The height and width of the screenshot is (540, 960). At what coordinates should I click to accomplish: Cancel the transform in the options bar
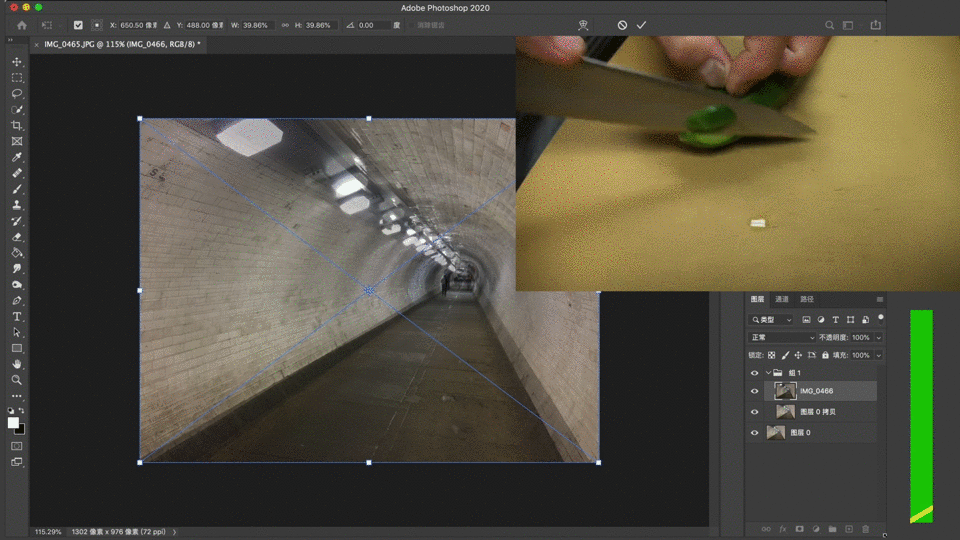pyautogui.click(x=622, y=25)
